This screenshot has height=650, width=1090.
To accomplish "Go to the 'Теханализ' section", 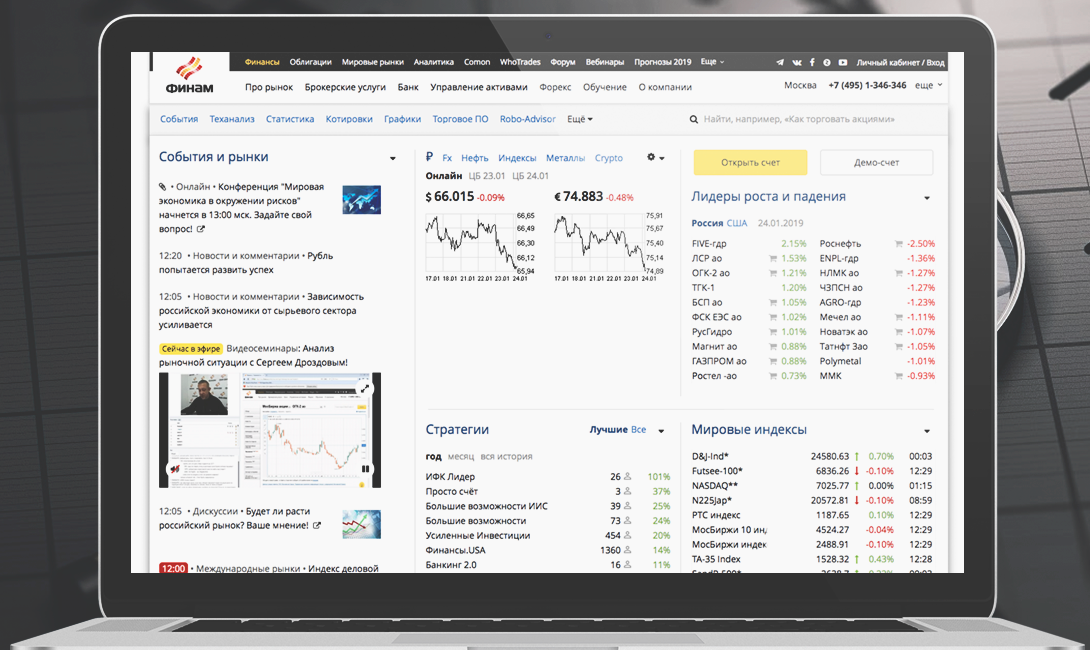I will coord(232,120).
